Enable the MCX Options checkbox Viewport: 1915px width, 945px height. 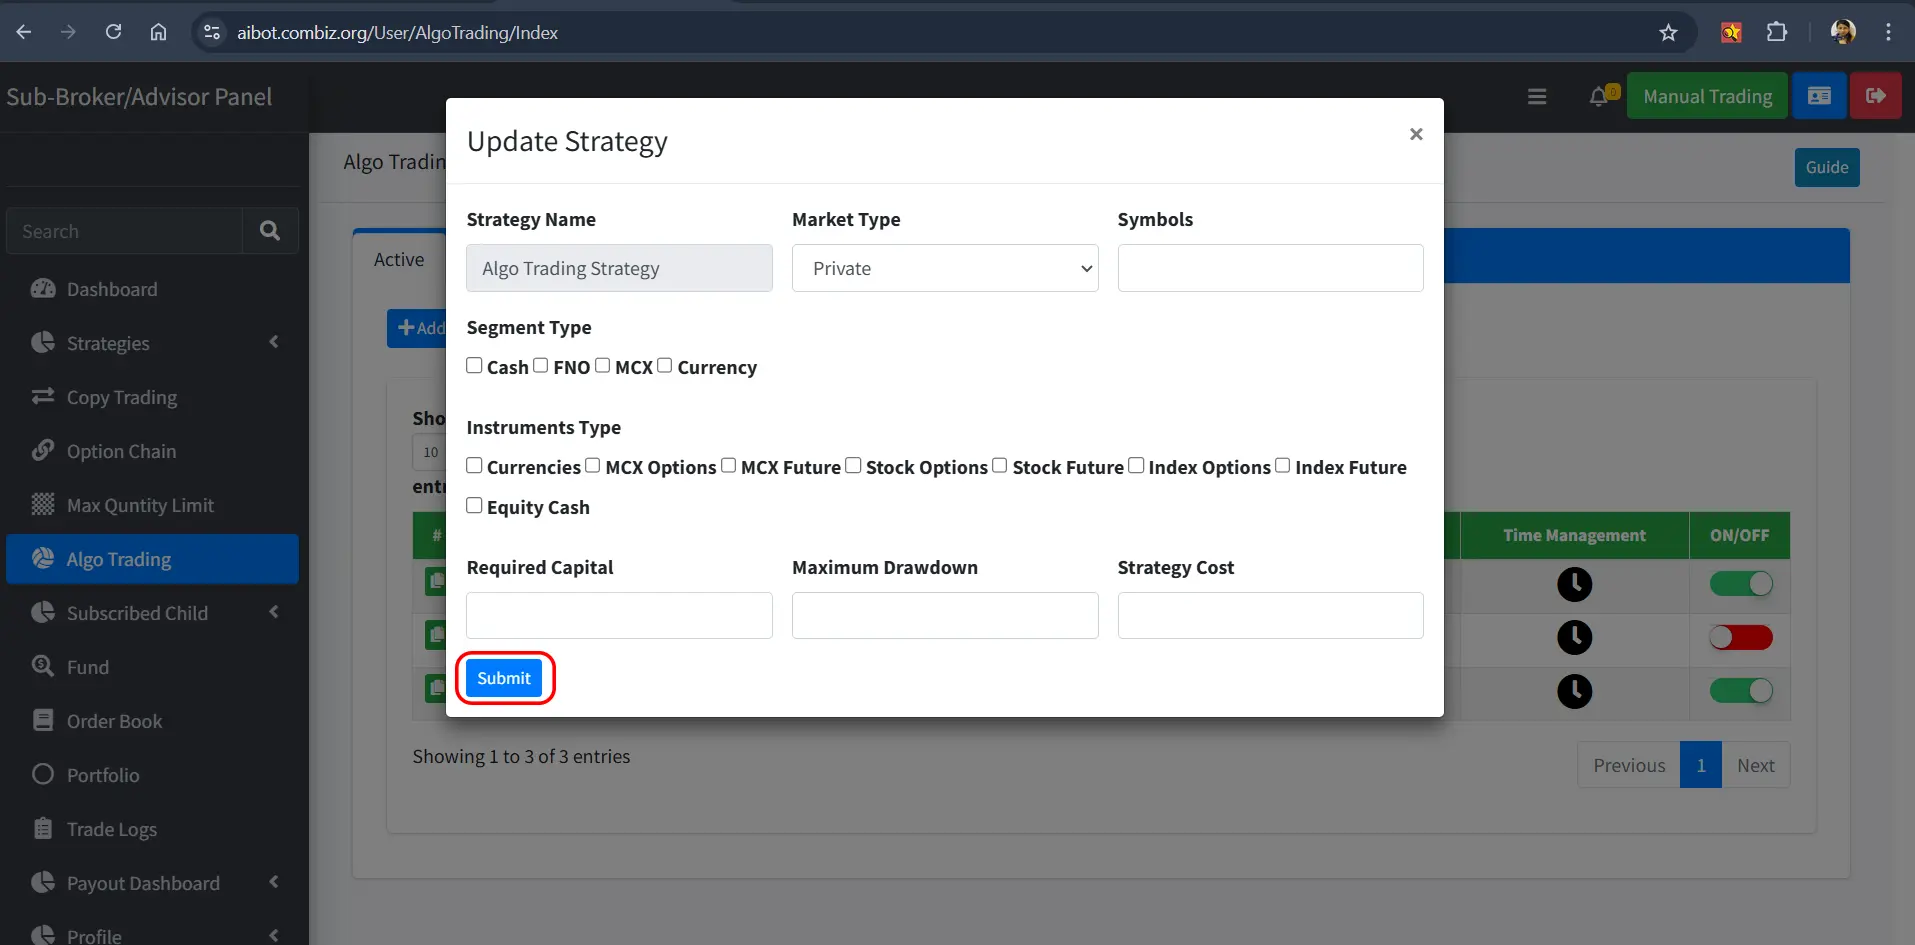point(592,465)
